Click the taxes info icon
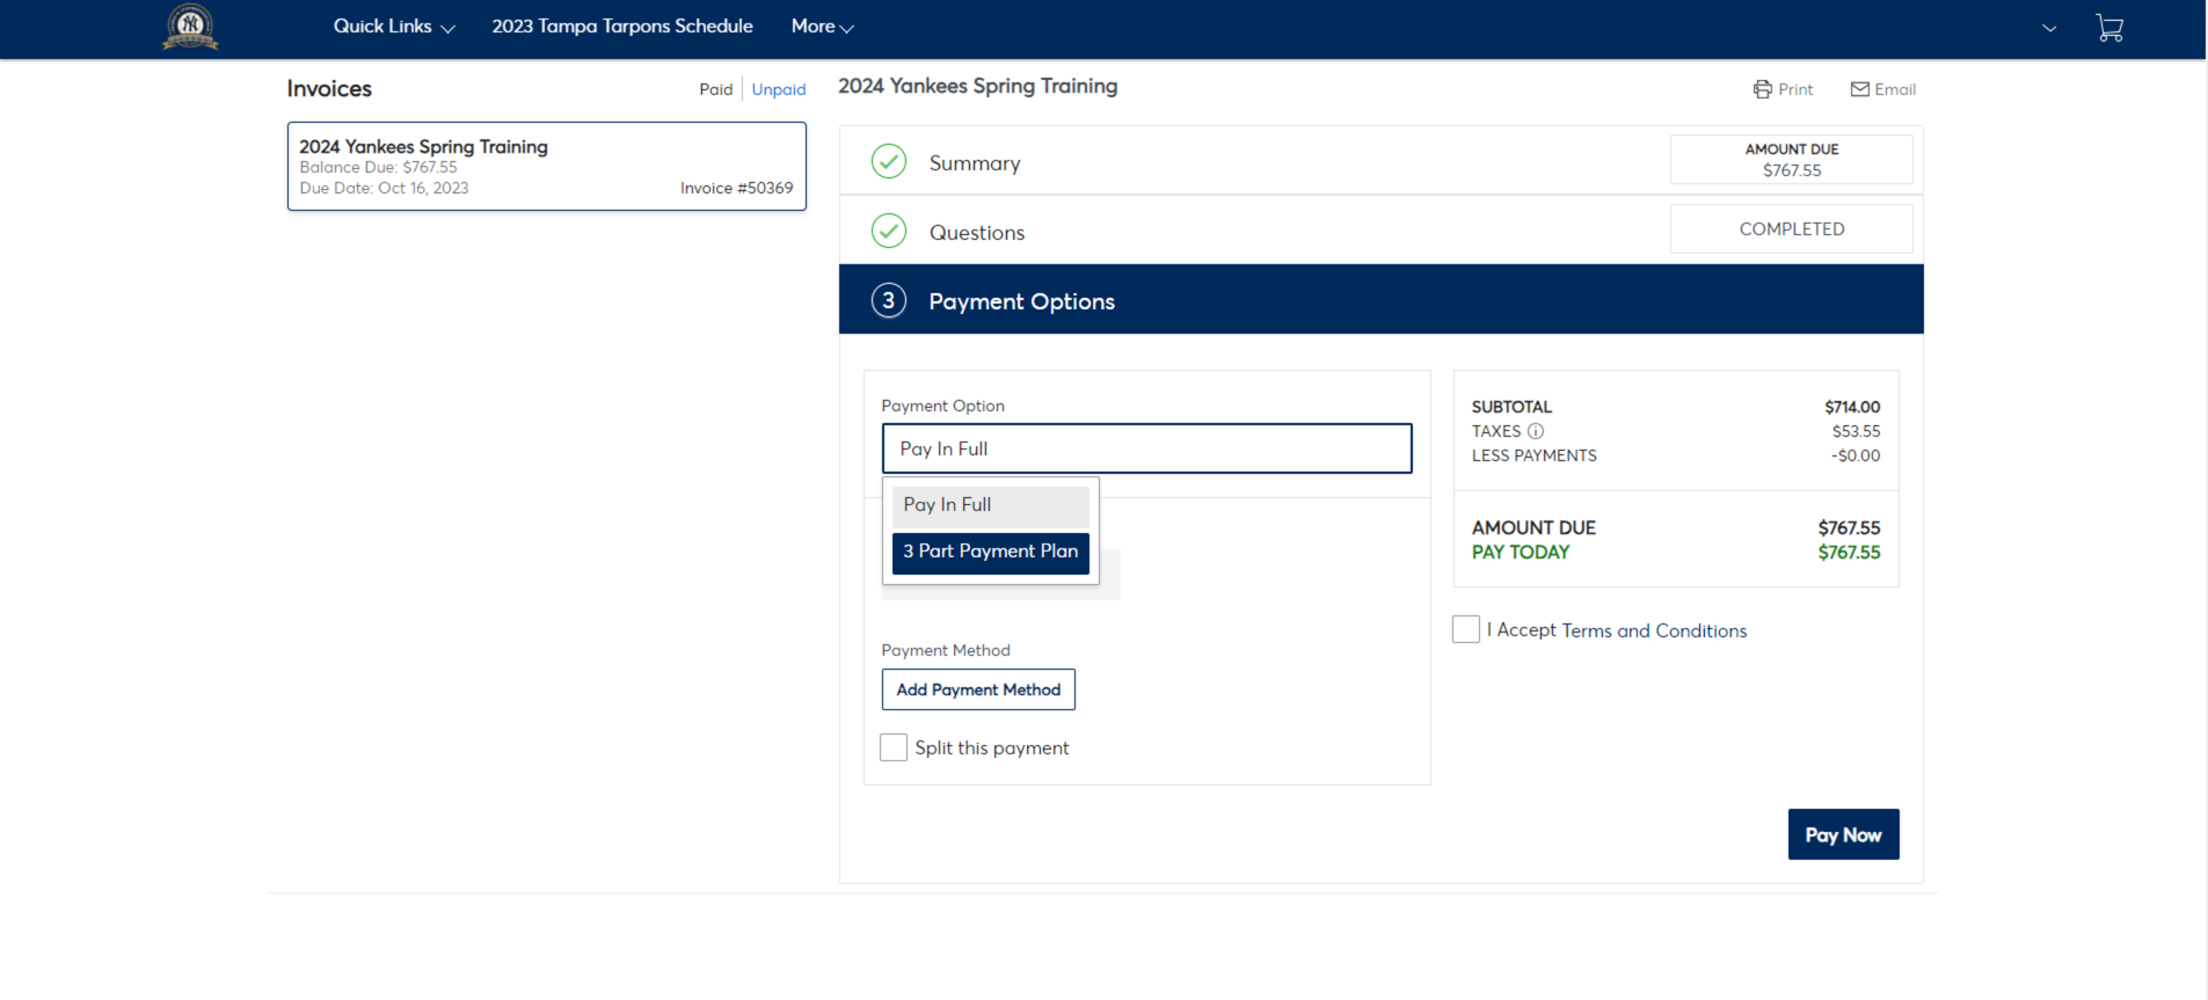2208x1000 pixels. click(x=1537, y=431)
